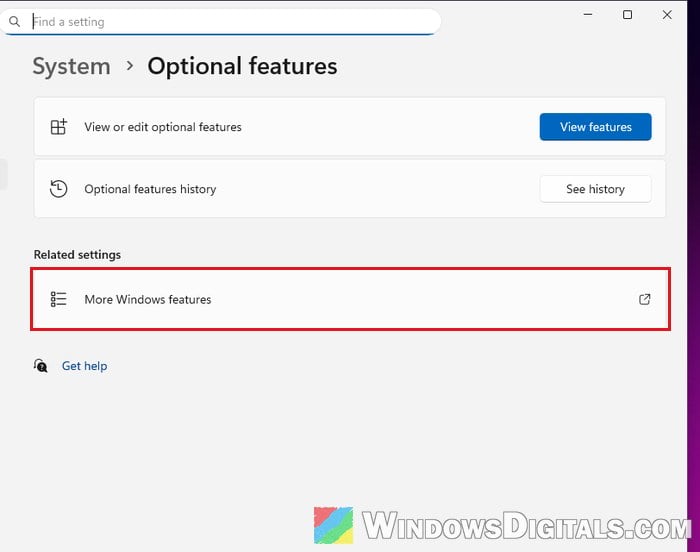
Task: Click the More Windows features list icon
Action: (x=58, y=299)
